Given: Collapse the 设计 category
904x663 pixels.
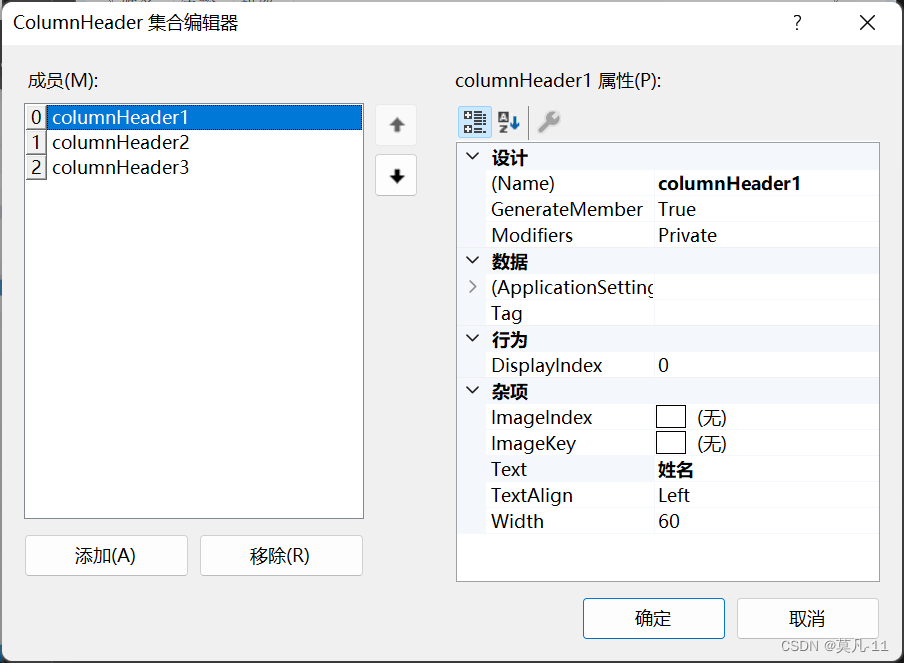Looking at the screenshot, I should tap(472, 156).
